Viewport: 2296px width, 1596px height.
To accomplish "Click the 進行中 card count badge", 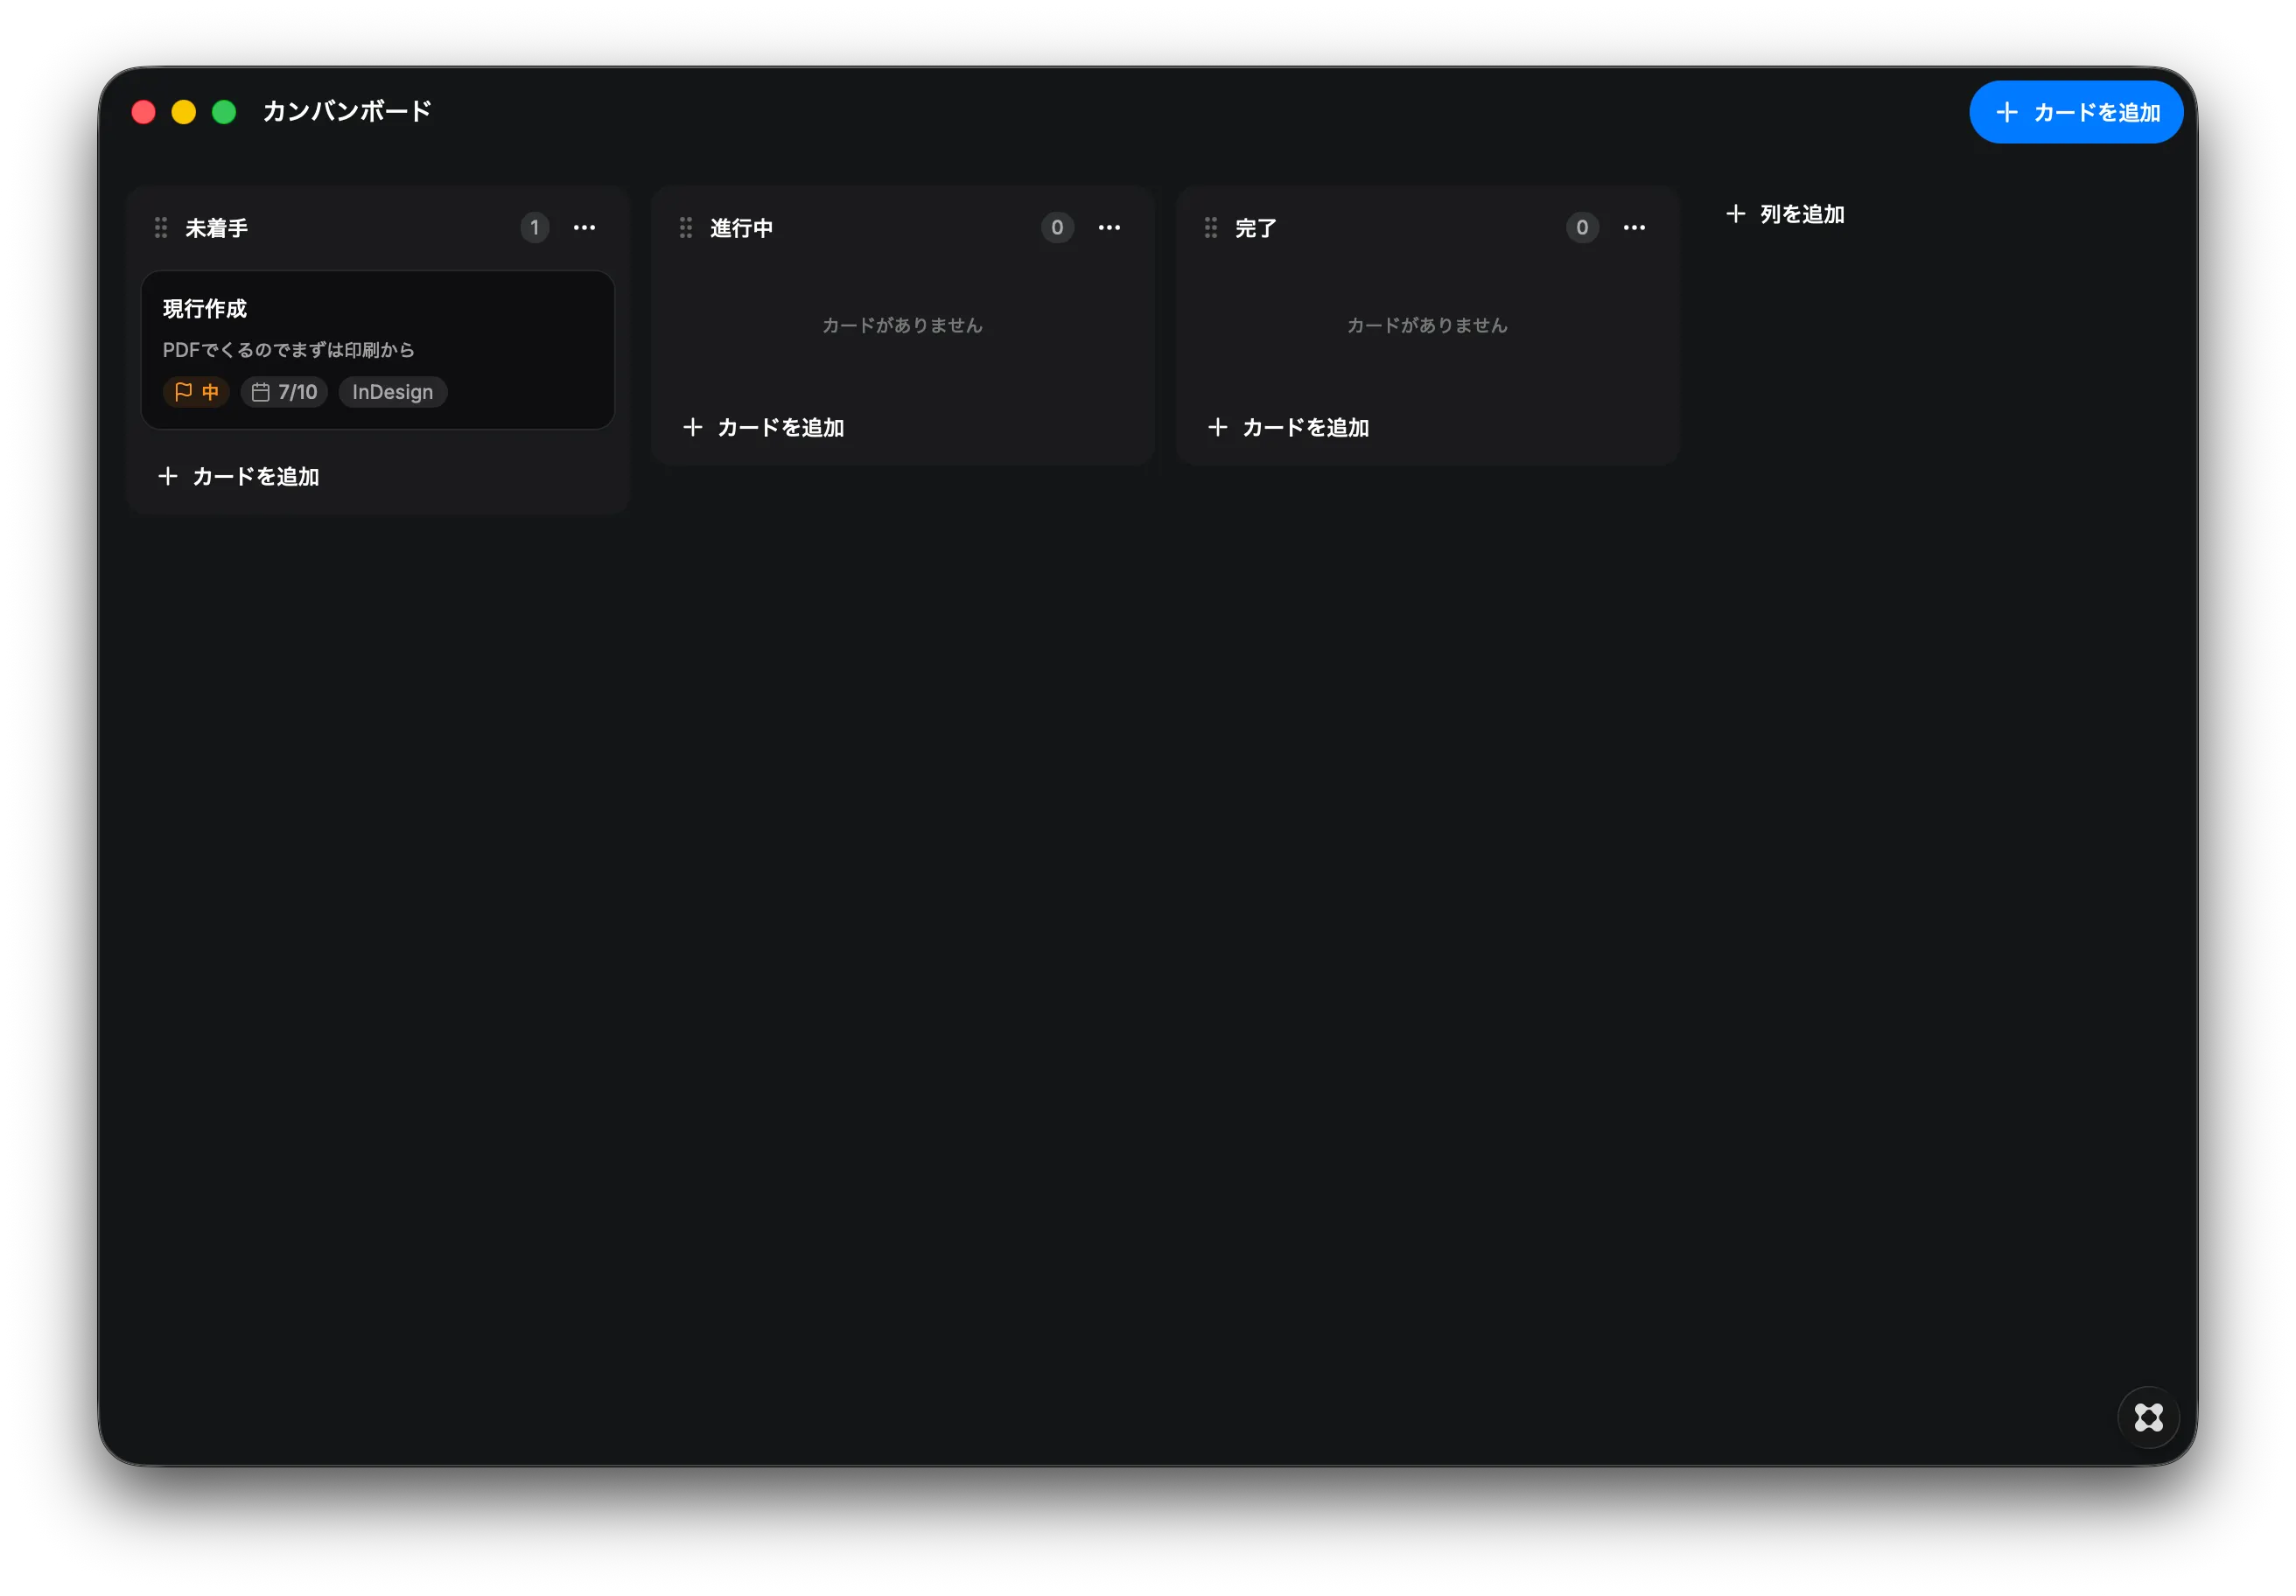I will [x=1057, y=228].
